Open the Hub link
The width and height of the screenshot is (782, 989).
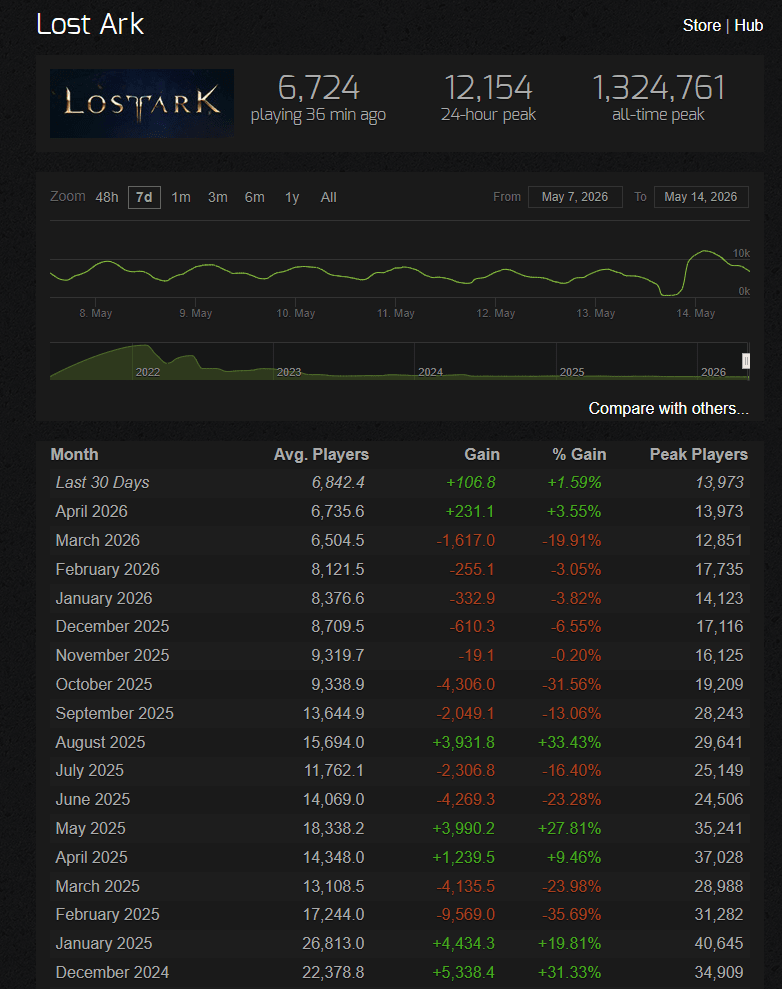749,26
